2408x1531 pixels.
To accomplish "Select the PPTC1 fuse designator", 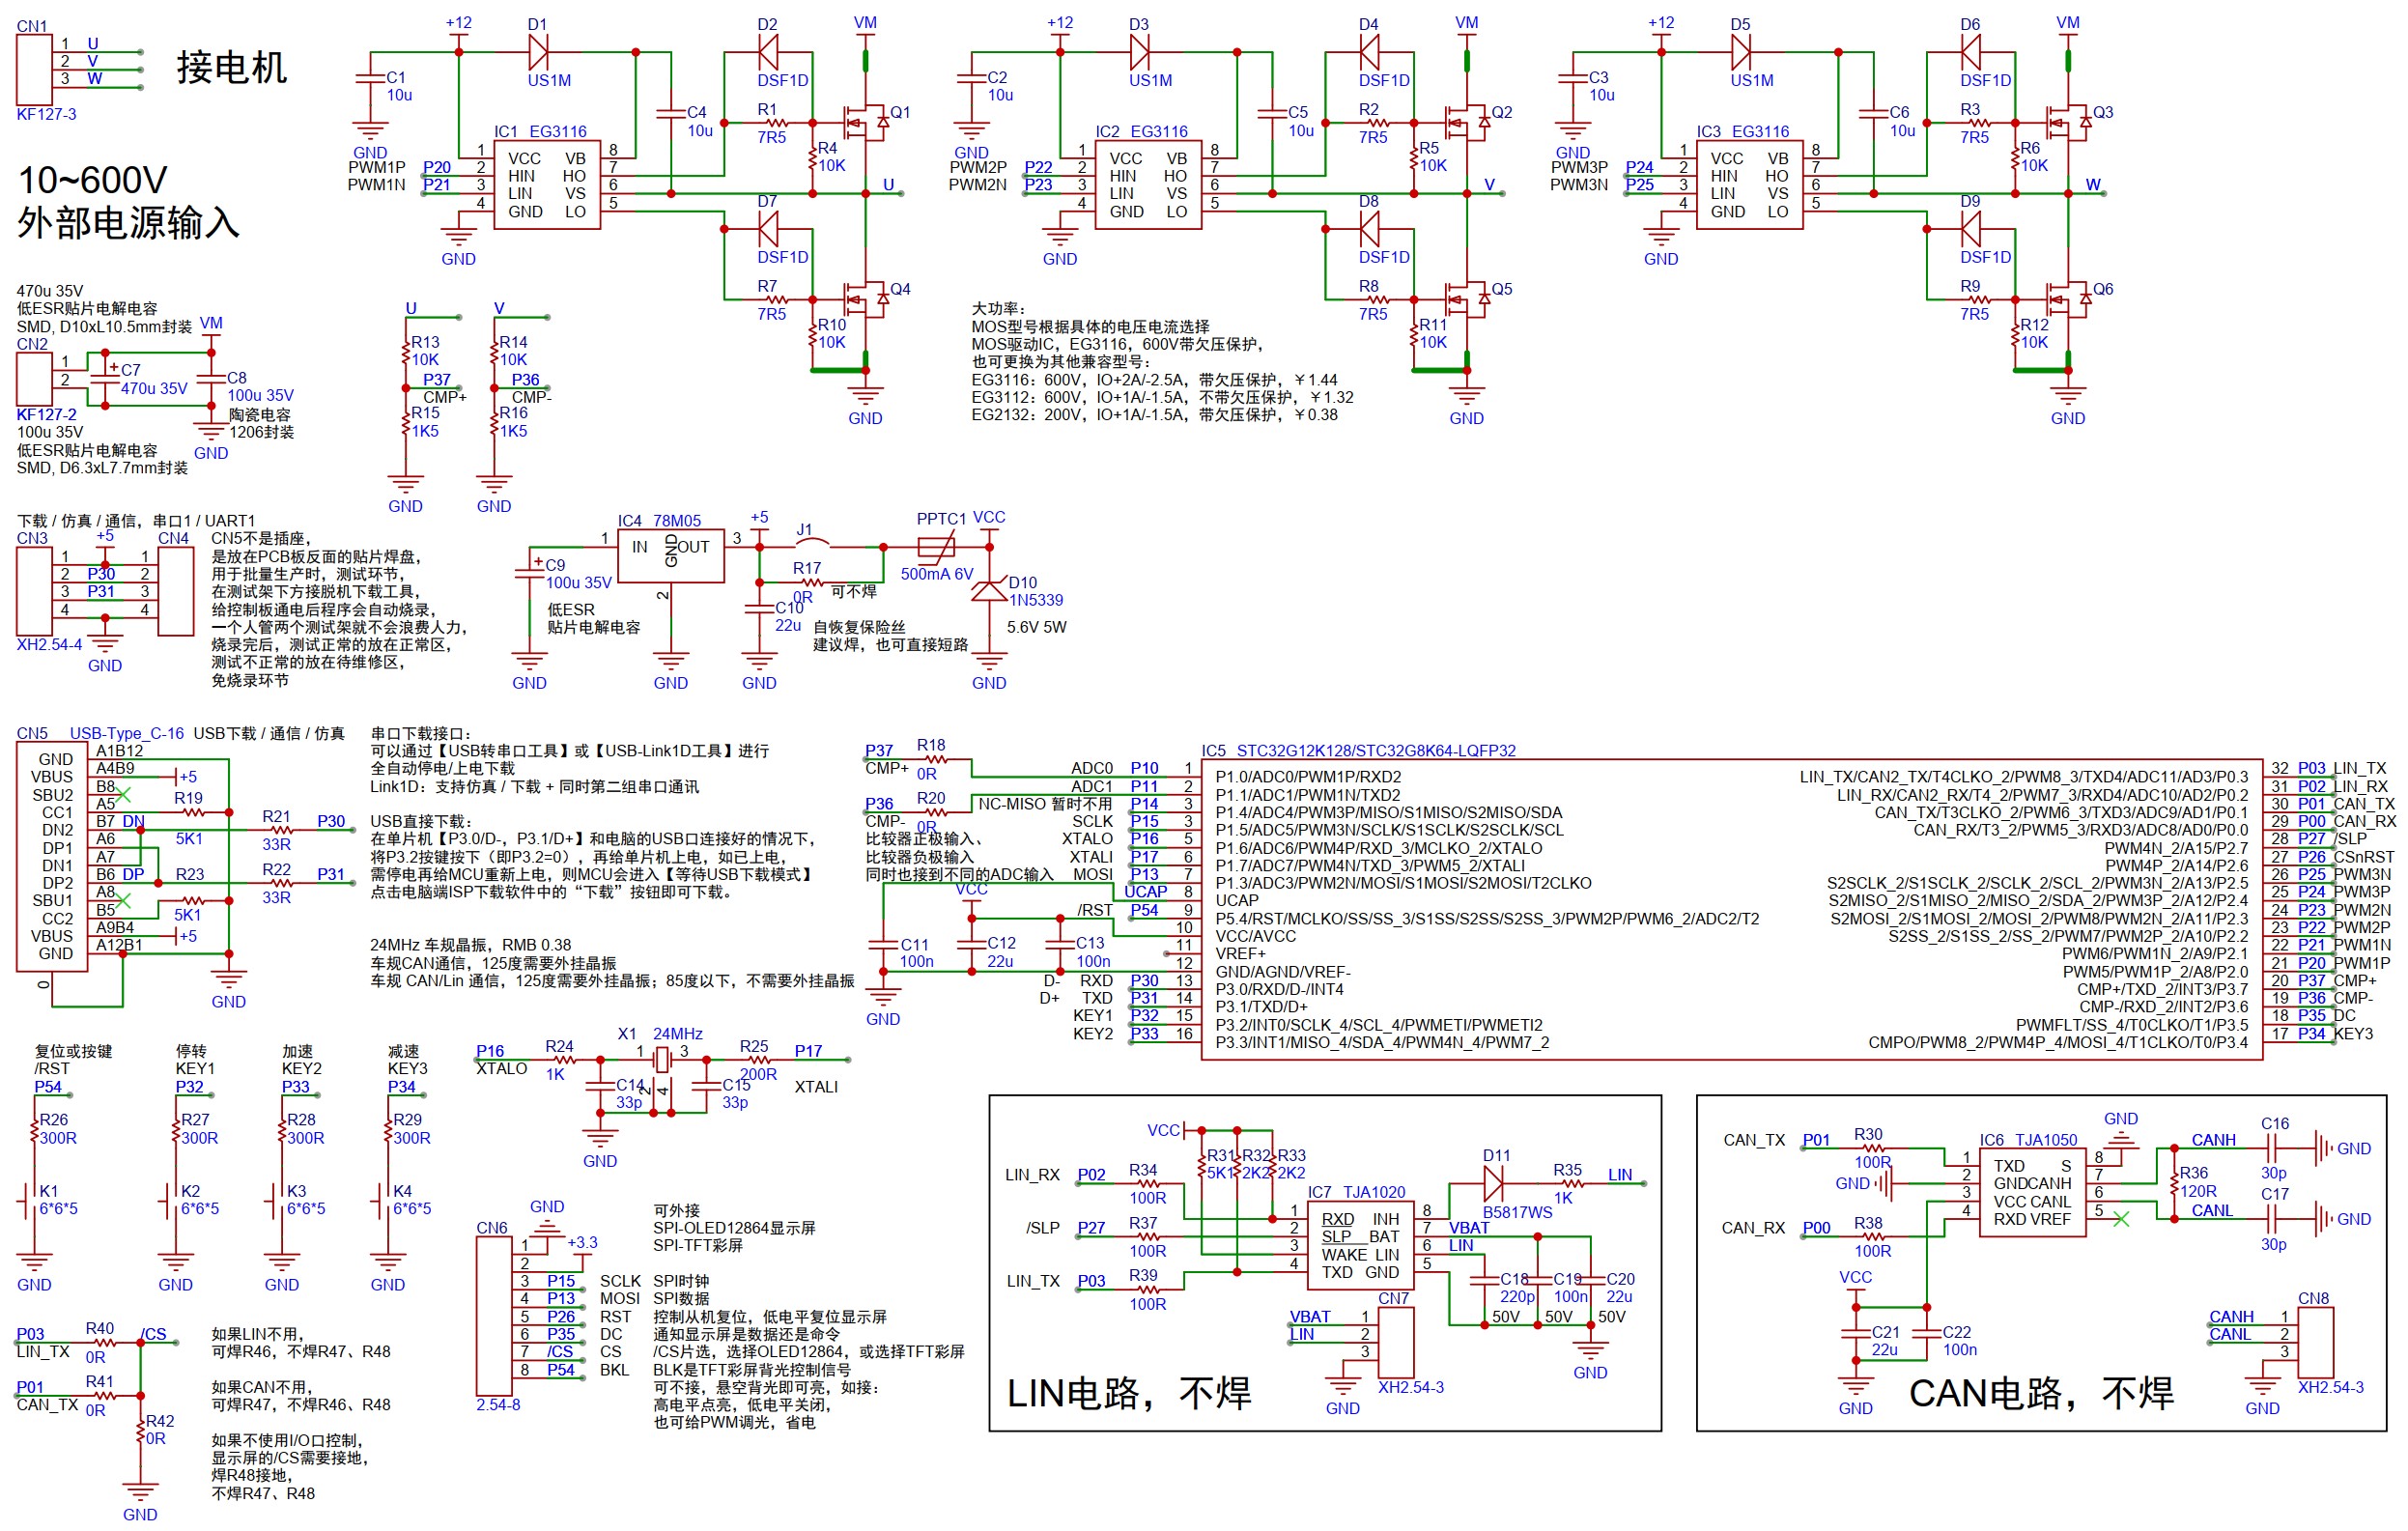I will coord(941,518).
